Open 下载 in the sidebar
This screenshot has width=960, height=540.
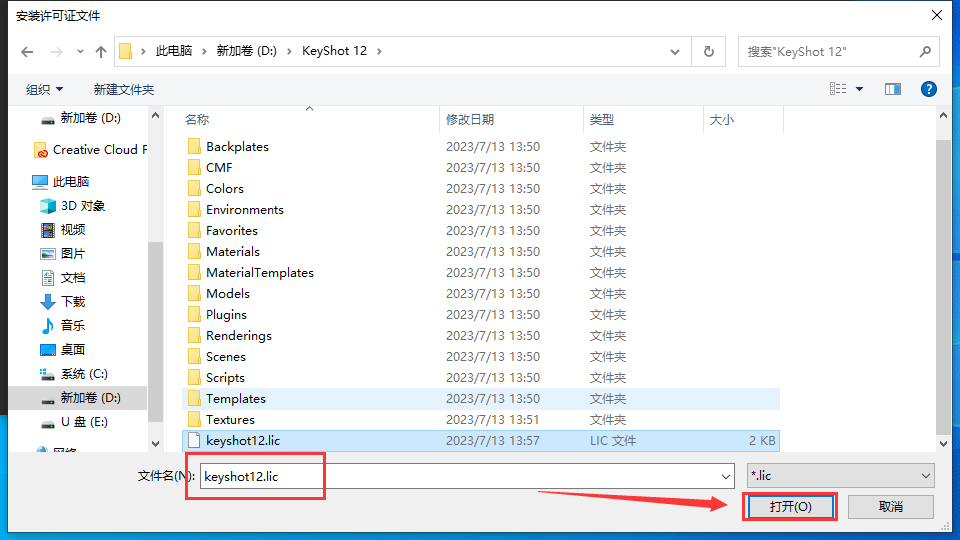(63, 301)
